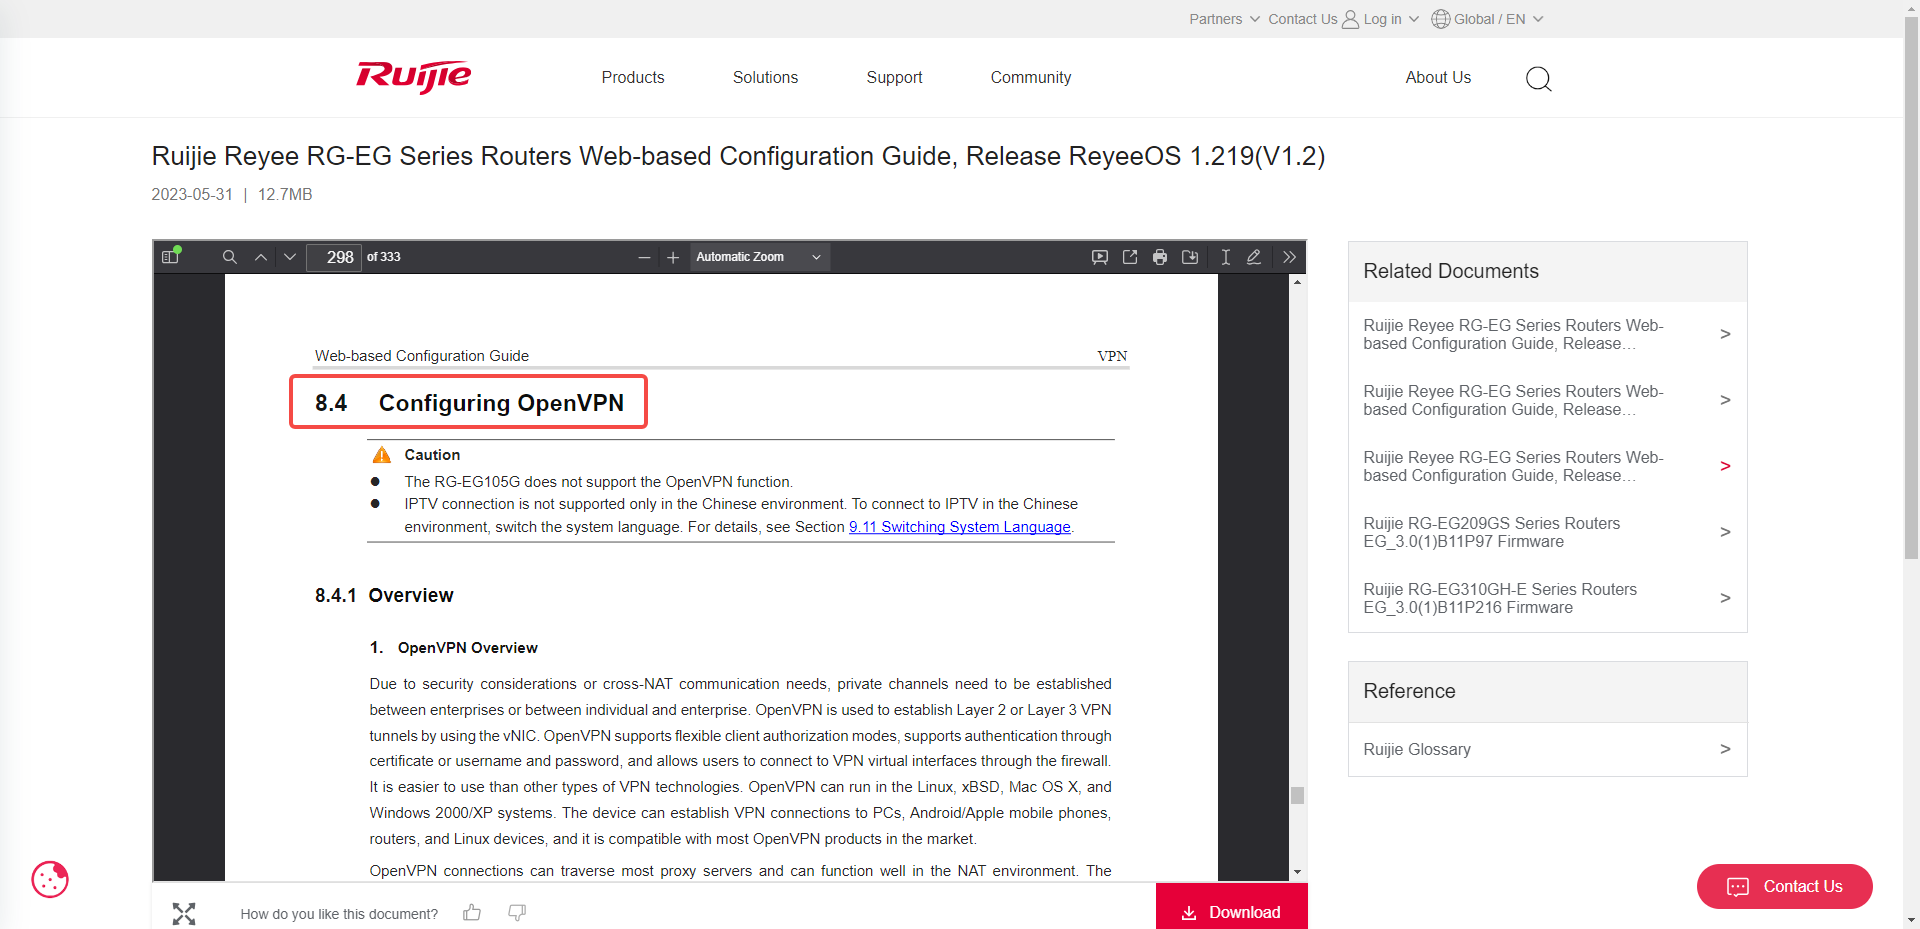Open Ruijie RG-EG310GH-E Series Routers firmware link

point(1547,598)
